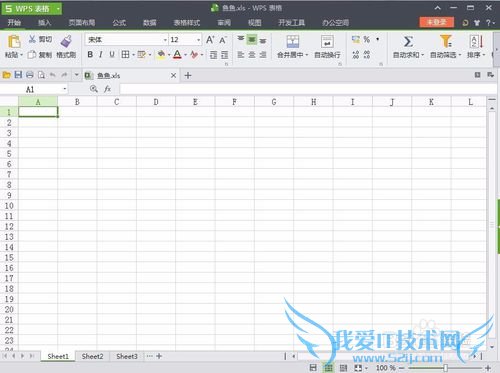Save the workbook with floppy icon

click(18, 75)
